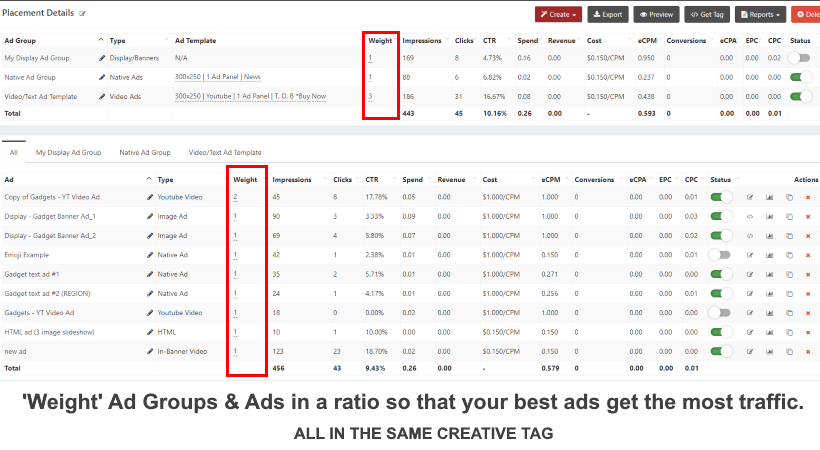Enable the Emoji Example ad status
The width and height of the screenshot is (820, 450).
coord(720,255)
